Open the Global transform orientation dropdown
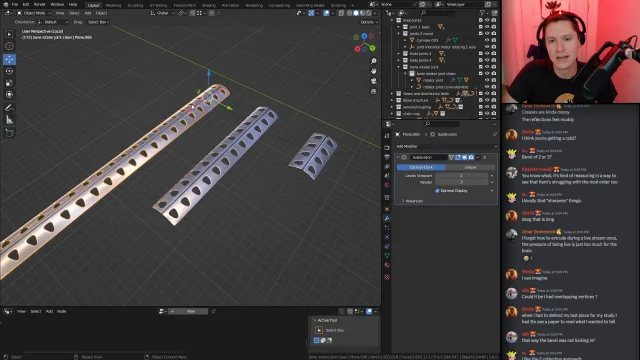The width and height of the screenshot is (640, 360). coord(162,13)
